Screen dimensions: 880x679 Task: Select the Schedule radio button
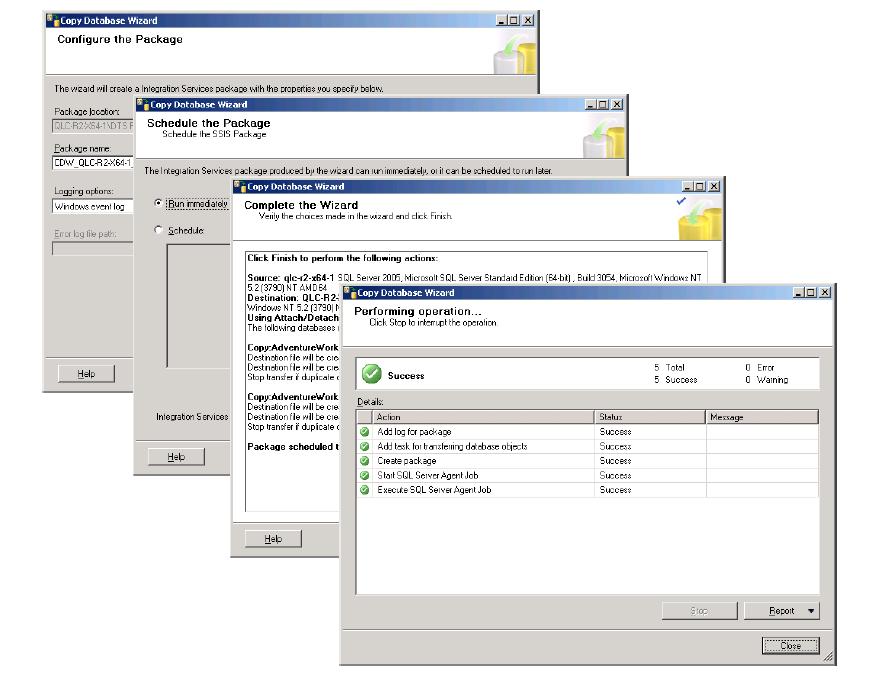point(159,230)
